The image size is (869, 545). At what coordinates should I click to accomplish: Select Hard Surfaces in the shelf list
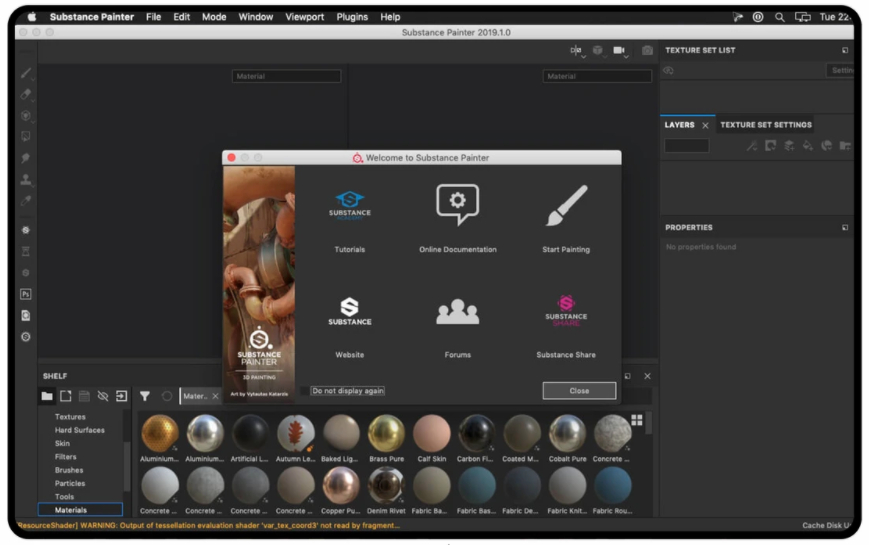tap(79, 430)
